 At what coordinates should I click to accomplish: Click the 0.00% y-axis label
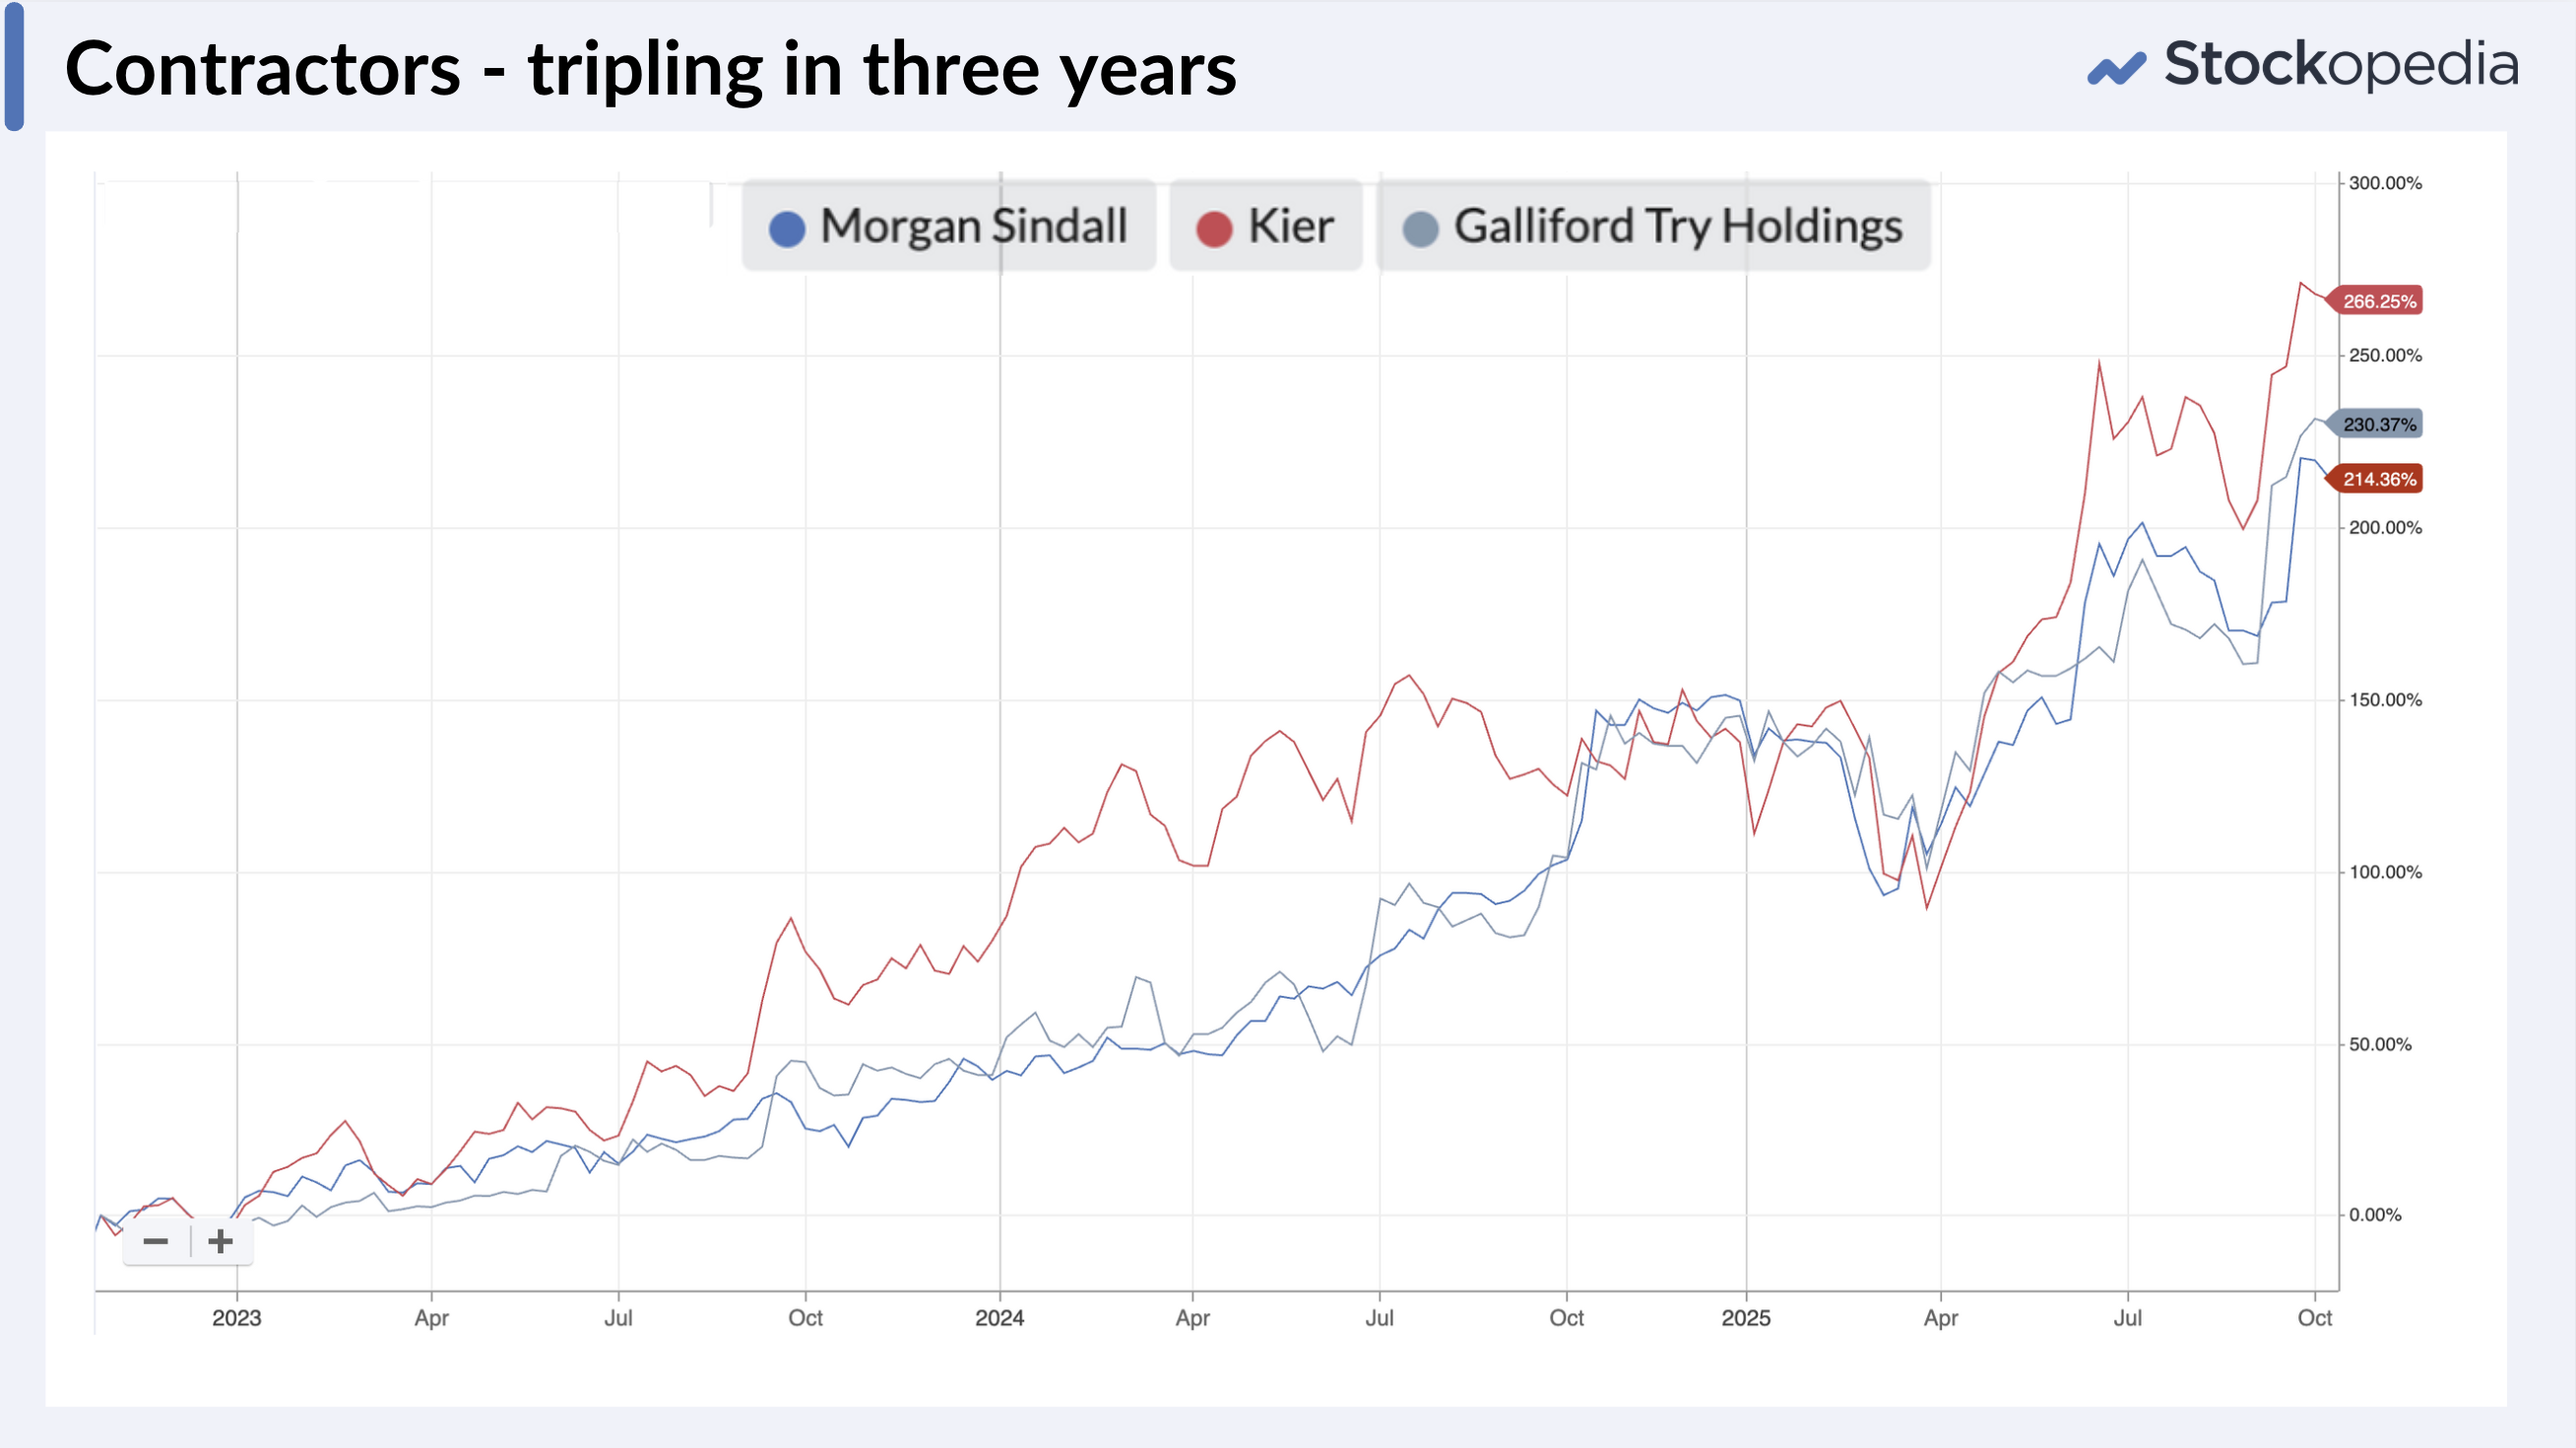[x=2375, y=1215]
